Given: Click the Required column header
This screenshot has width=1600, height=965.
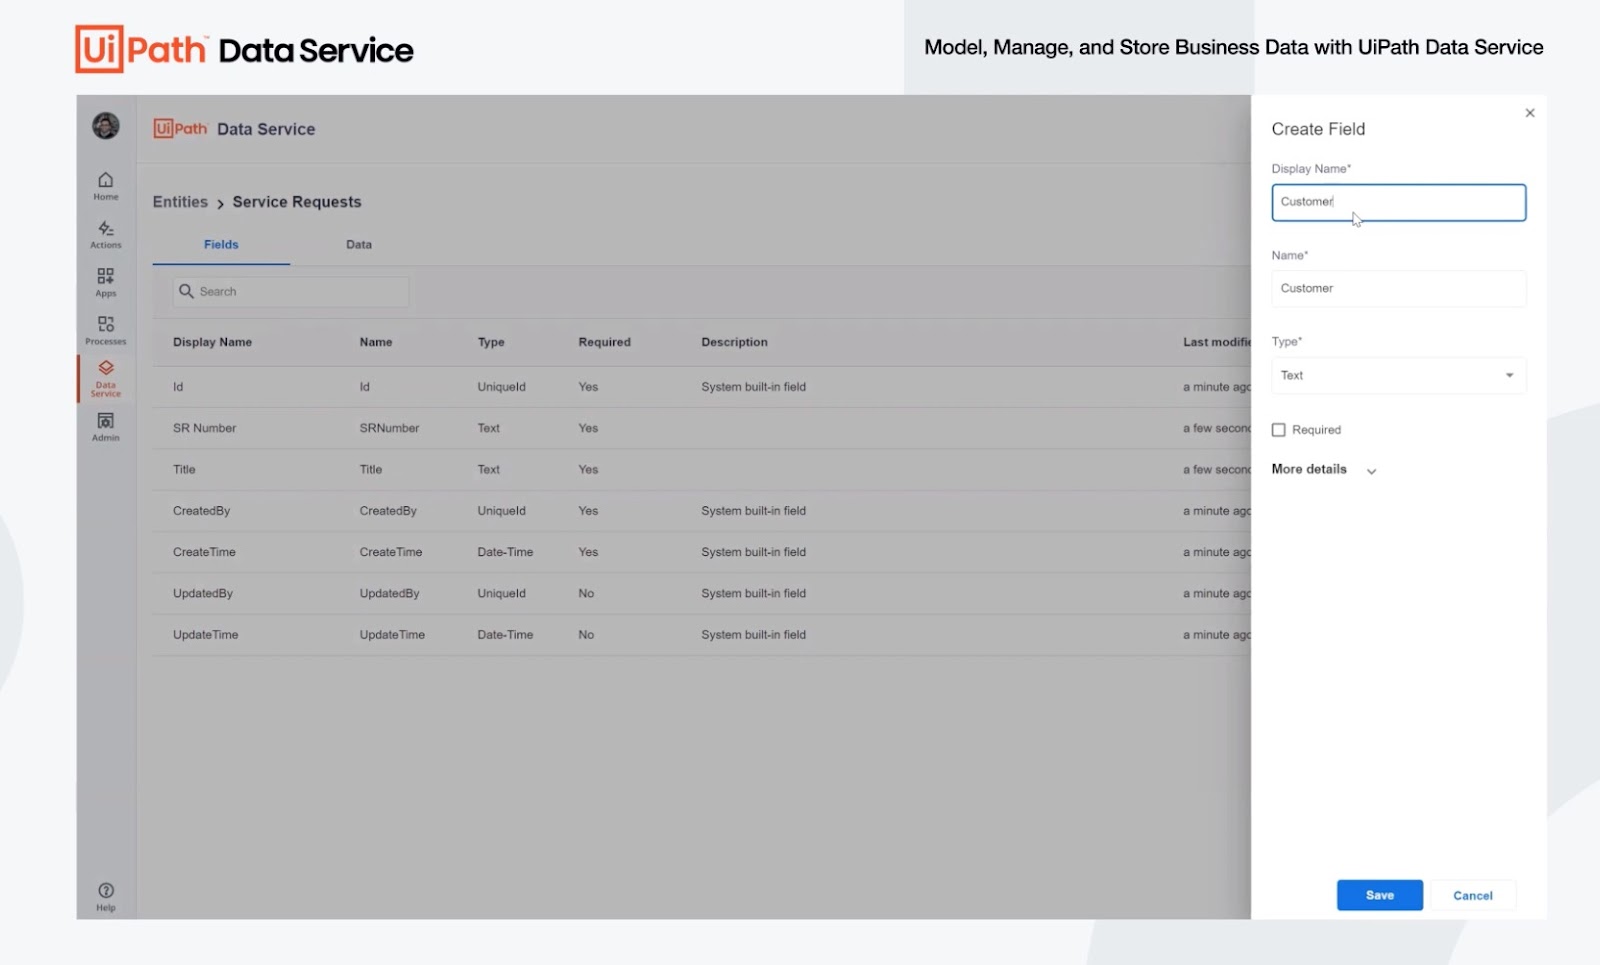Looking at the screenshot, I should [604, 342].
